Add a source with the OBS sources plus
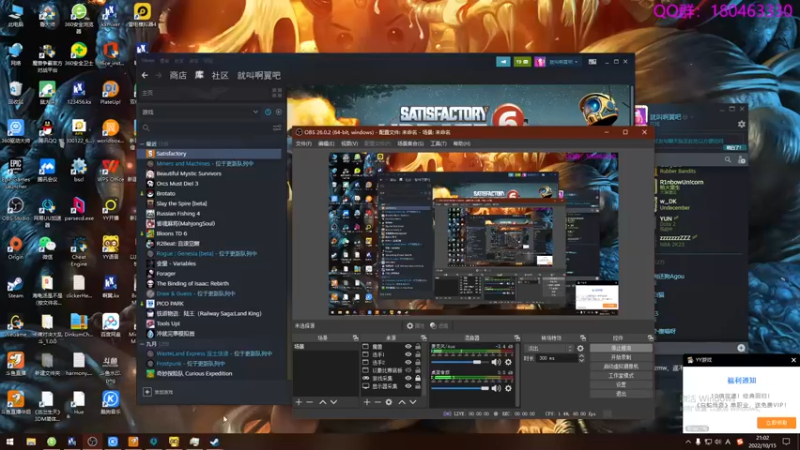The width and height of the screenshot is (800, 450). point(367,402)
